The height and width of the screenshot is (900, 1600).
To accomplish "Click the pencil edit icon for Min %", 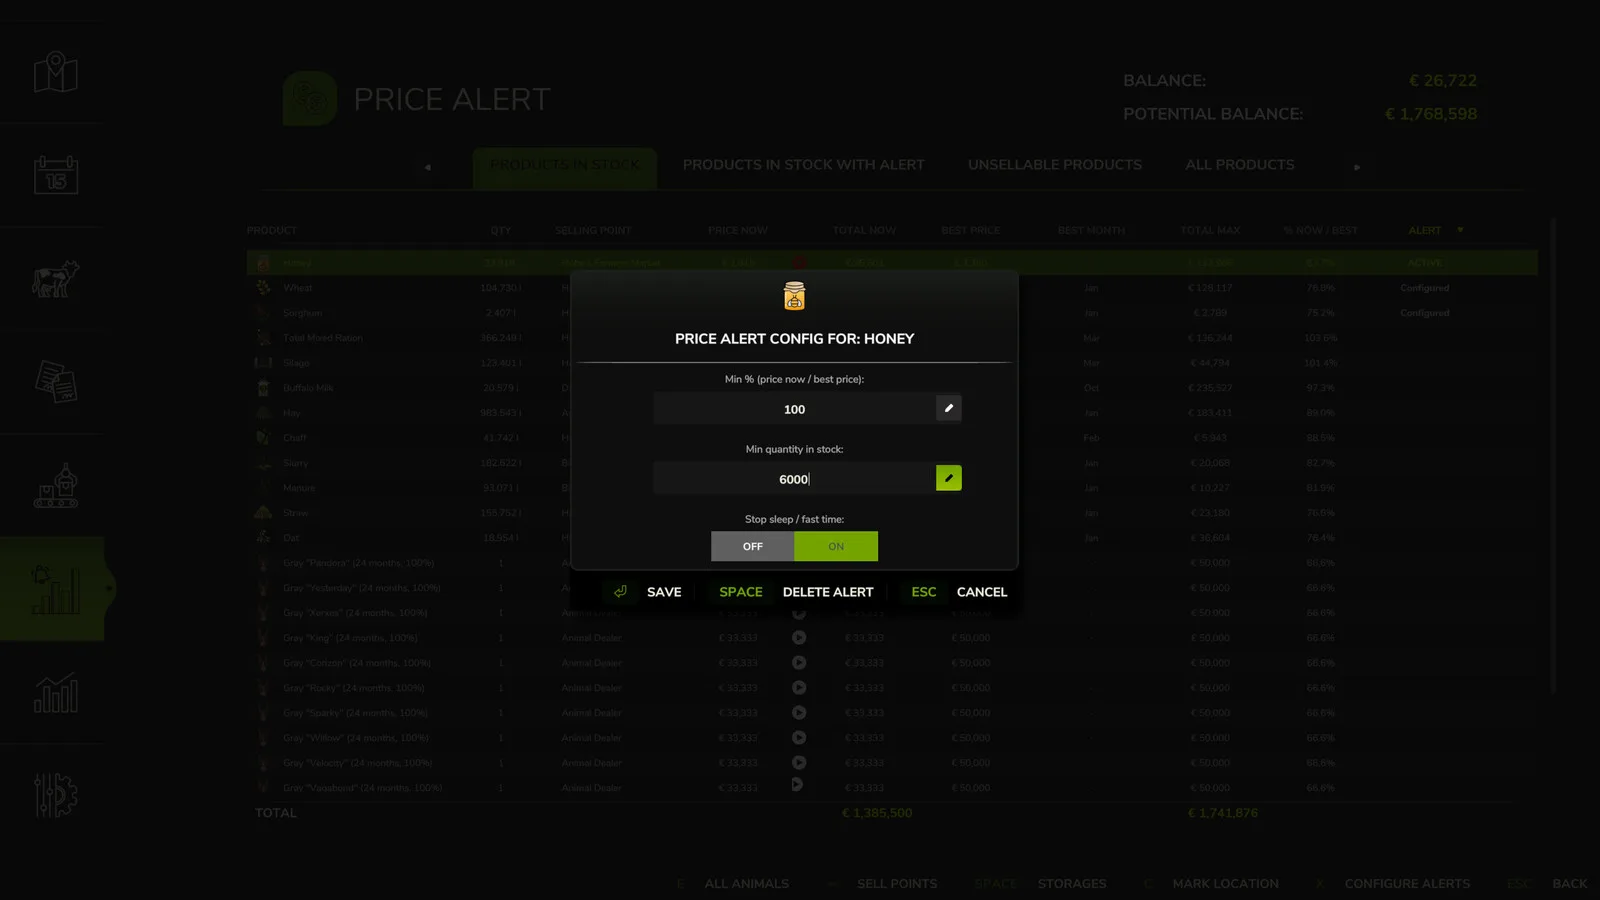I will point(948,408).
